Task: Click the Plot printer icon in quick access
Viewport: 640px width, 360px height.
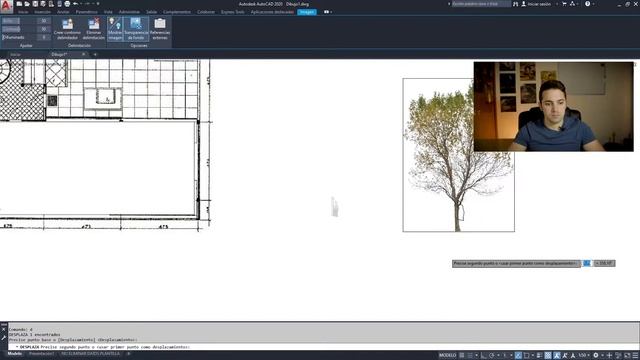Action: click(x=67, y=4)
